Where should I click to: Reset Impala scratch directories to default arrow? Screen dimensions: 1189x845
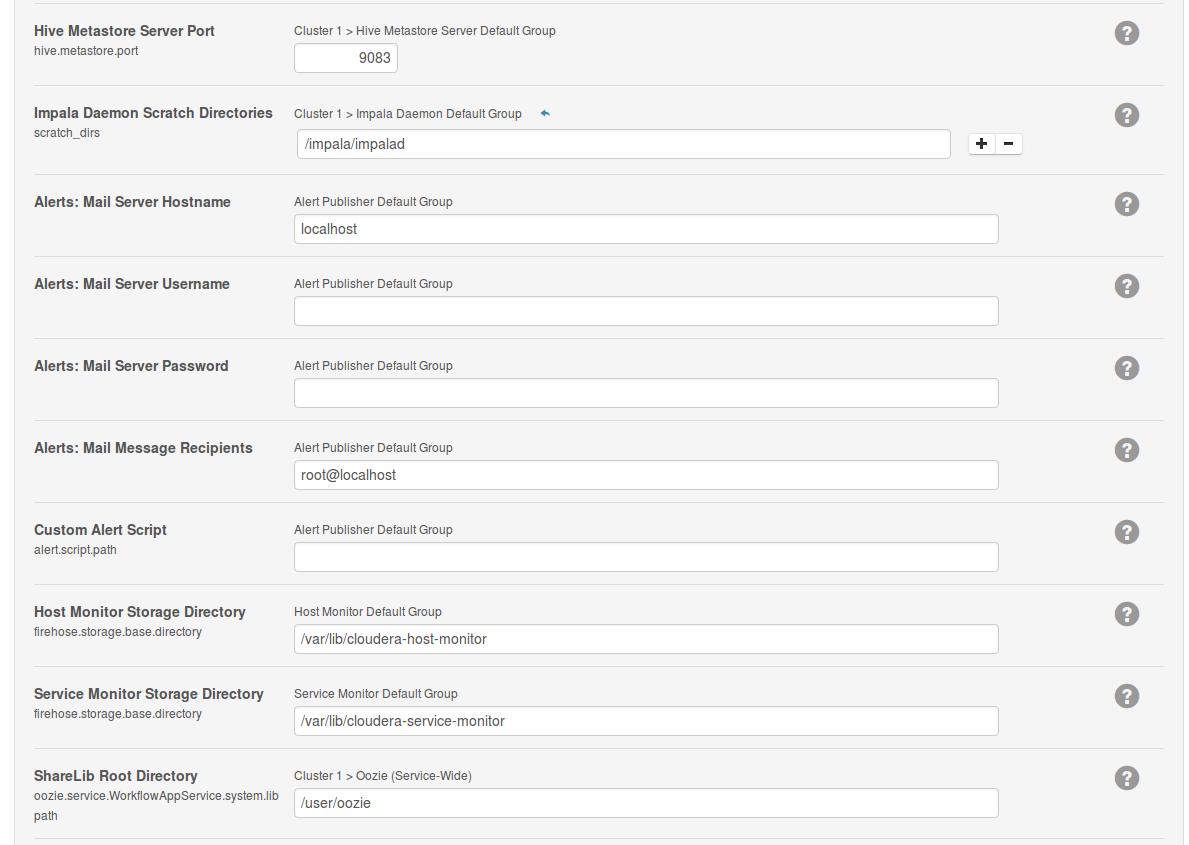[x=545, y=114]
